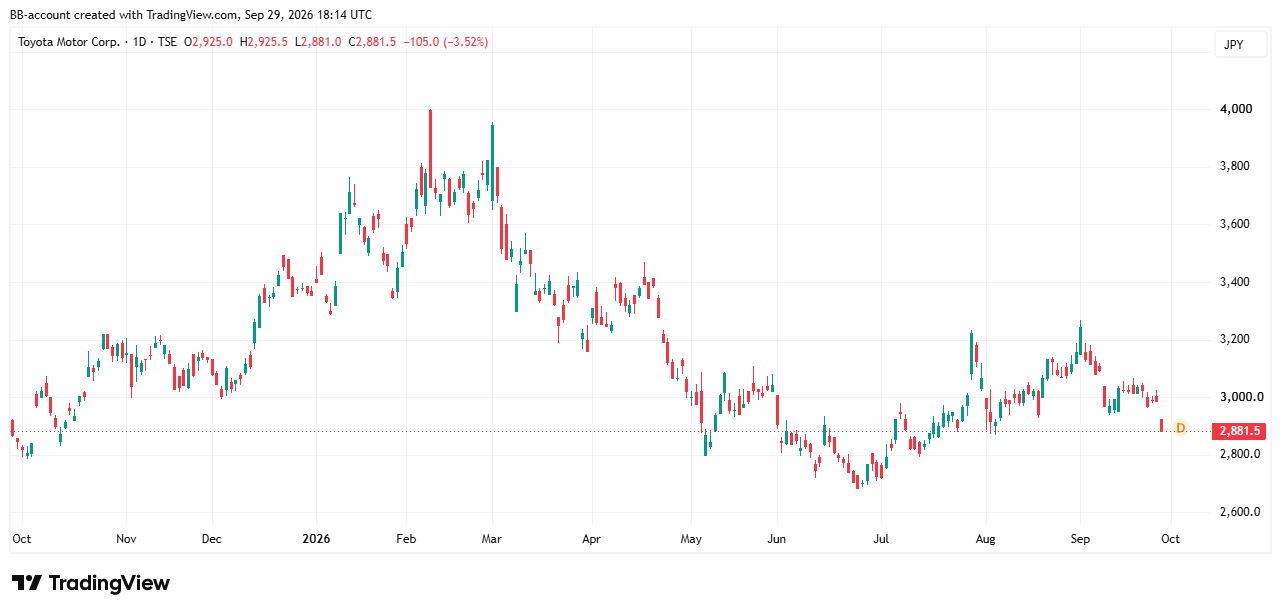Click the red 2,881.5 current price label
Screen dimensions: 1281x613
[x=1238, y=432]
